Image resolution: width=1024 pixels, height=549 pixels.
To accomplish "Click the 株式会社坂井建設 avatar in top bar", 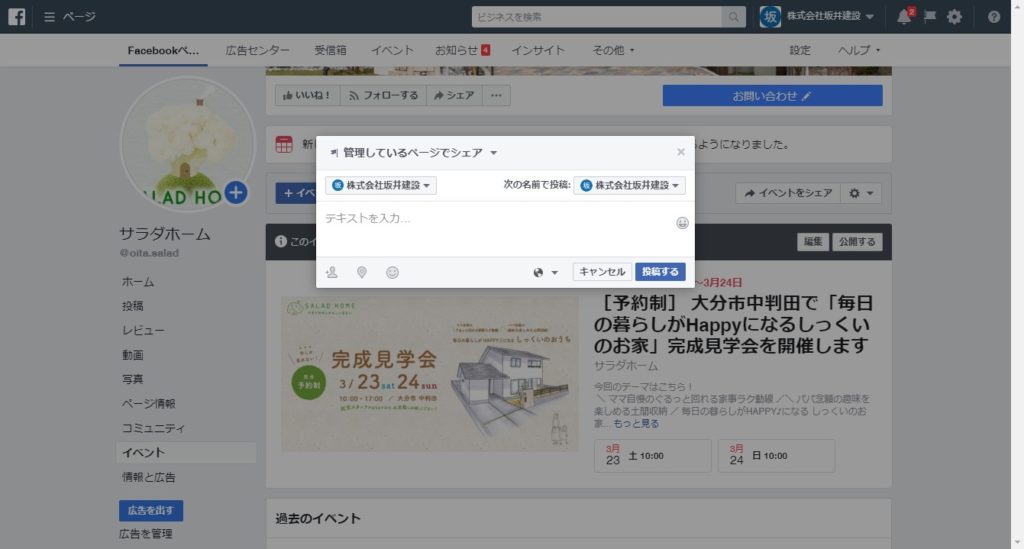I will pyautogui.click(x=771, y=16).
